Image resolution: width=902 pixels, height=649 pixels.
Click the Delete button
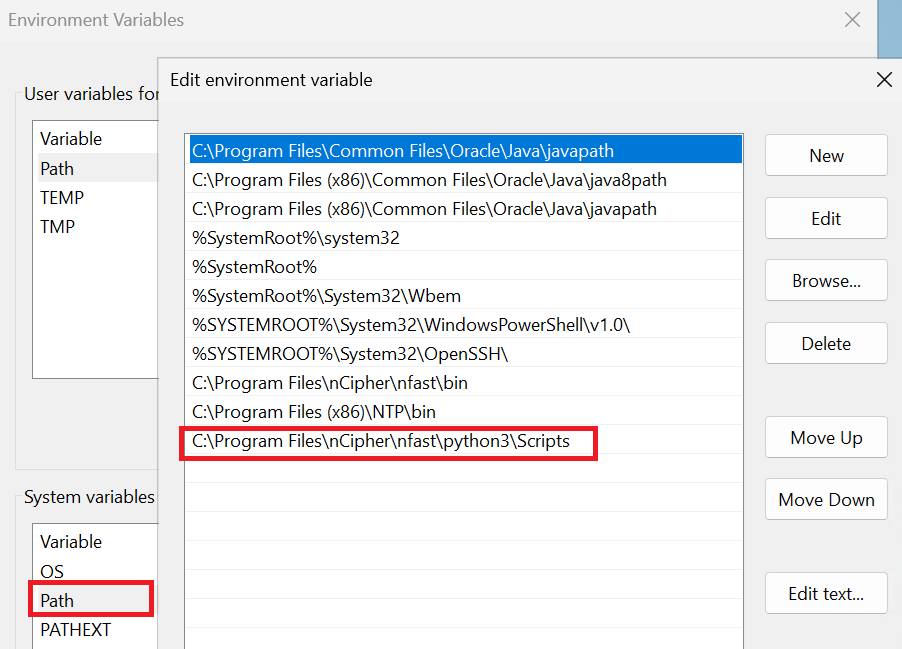coord(825,343)
